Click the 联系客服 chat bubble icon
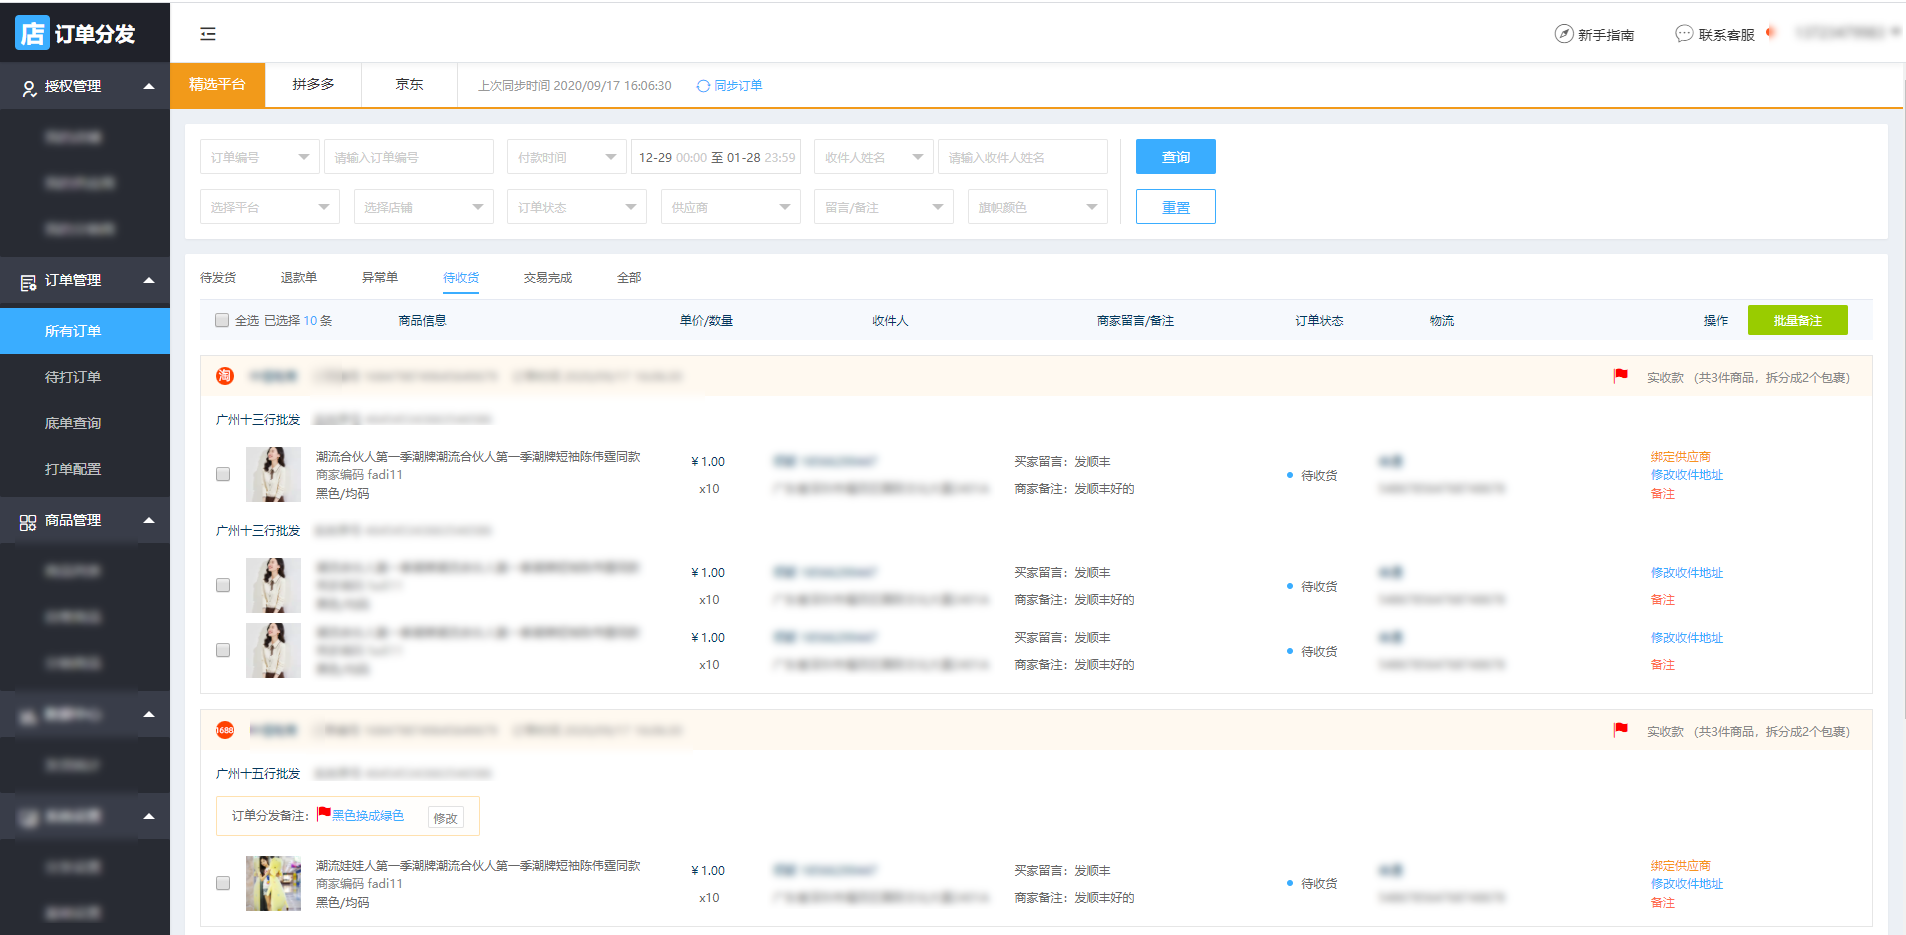The height and width of the screenshot is (935, 1906). (1684, 34)
